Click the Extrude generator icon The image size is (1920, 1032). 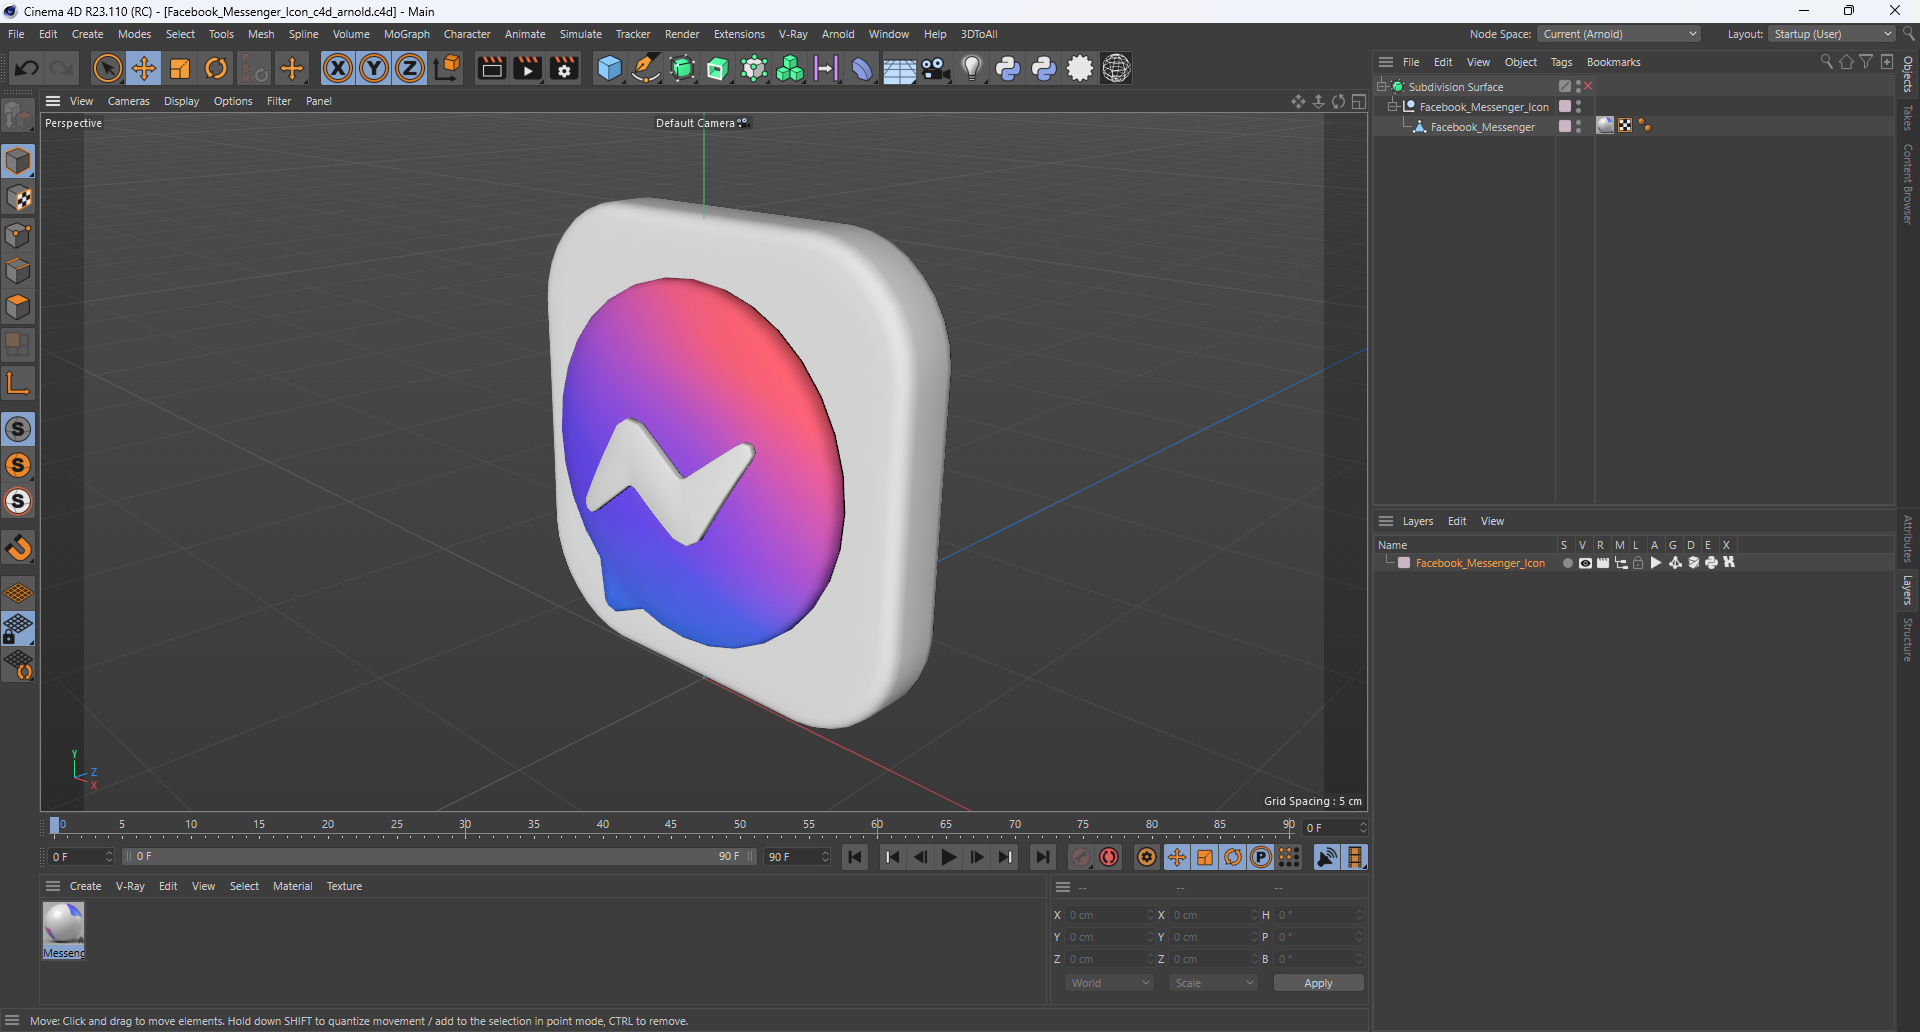[x=718, y=68]
